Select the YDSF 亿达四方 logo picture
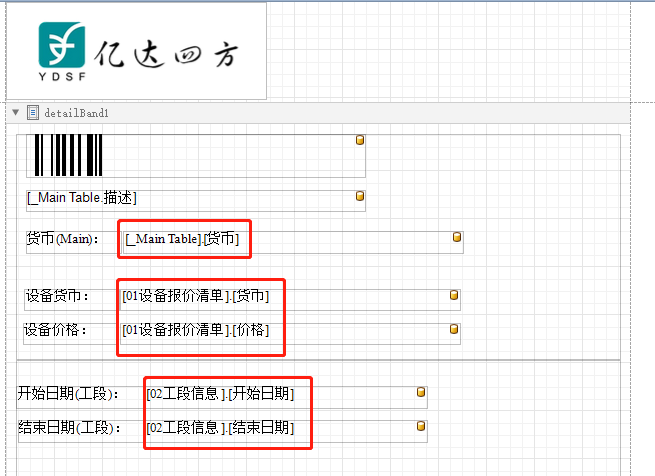Image resolution: width=655 pixels, height=476 pixels. pyautogui.click(x=137, y=50)
